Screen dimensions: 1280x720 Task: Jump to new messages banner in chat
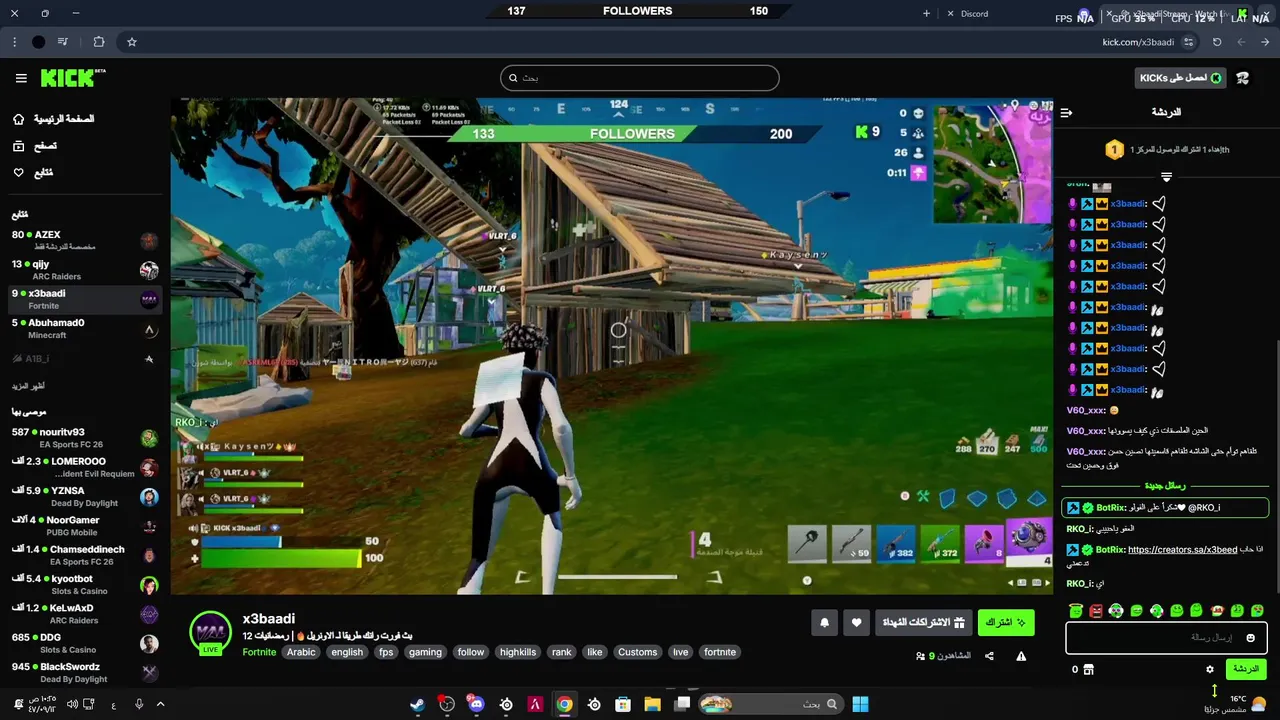[1165, 486]
